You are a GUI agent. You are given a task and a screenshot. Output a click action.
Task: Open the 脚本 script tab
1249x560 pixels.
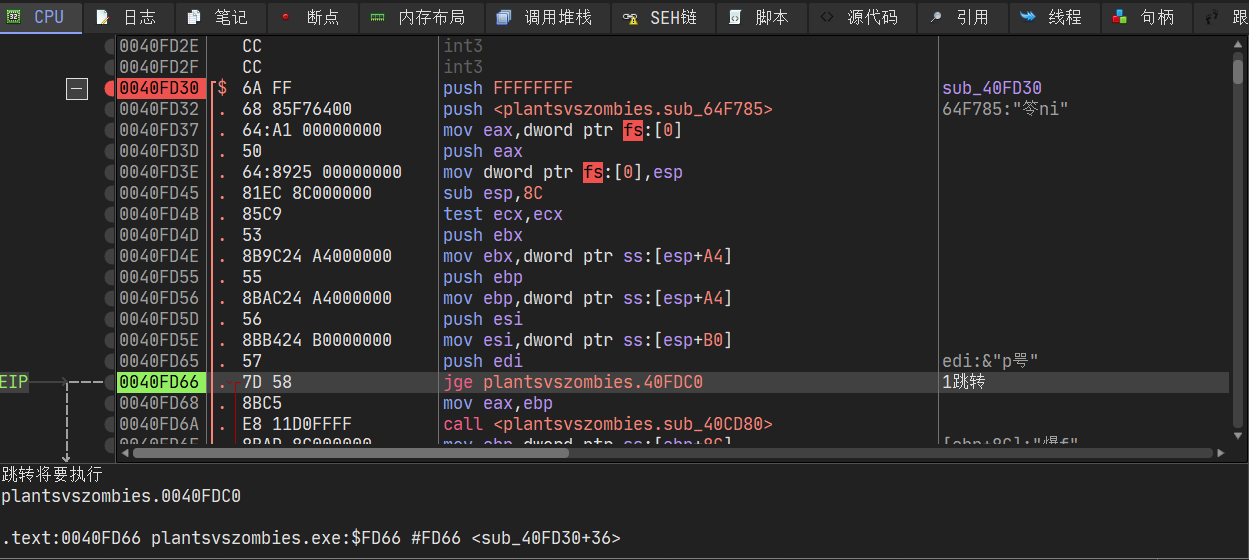pos(760,17)
